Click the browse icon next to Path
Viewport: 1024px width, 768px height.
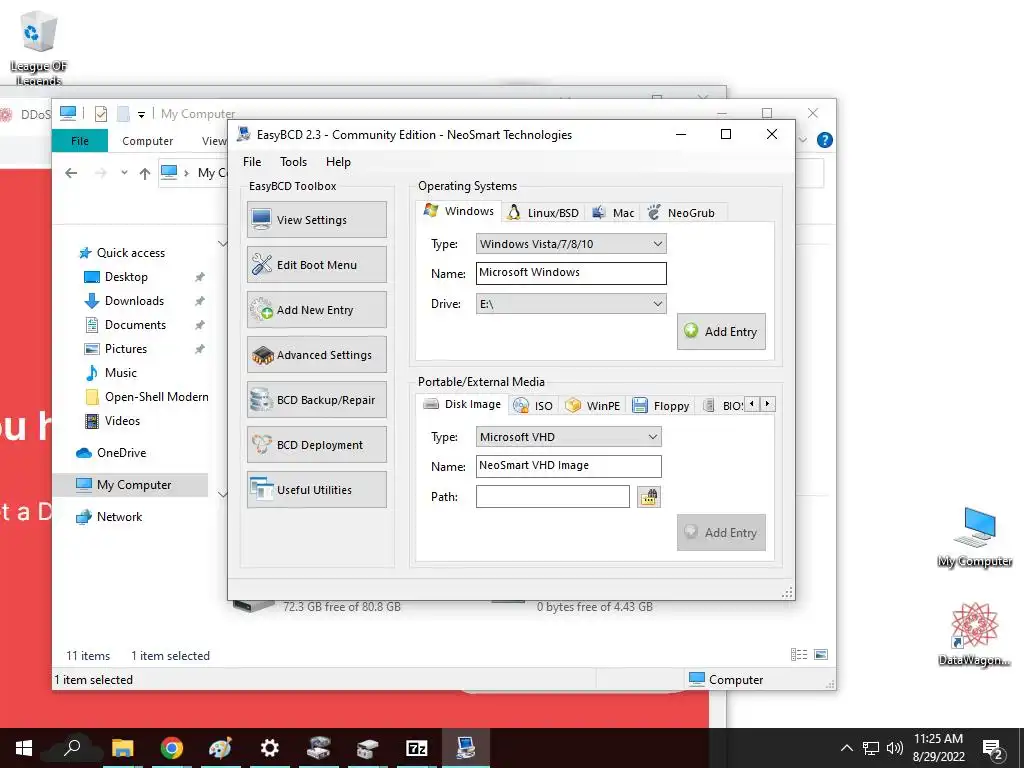pos(648,497)
